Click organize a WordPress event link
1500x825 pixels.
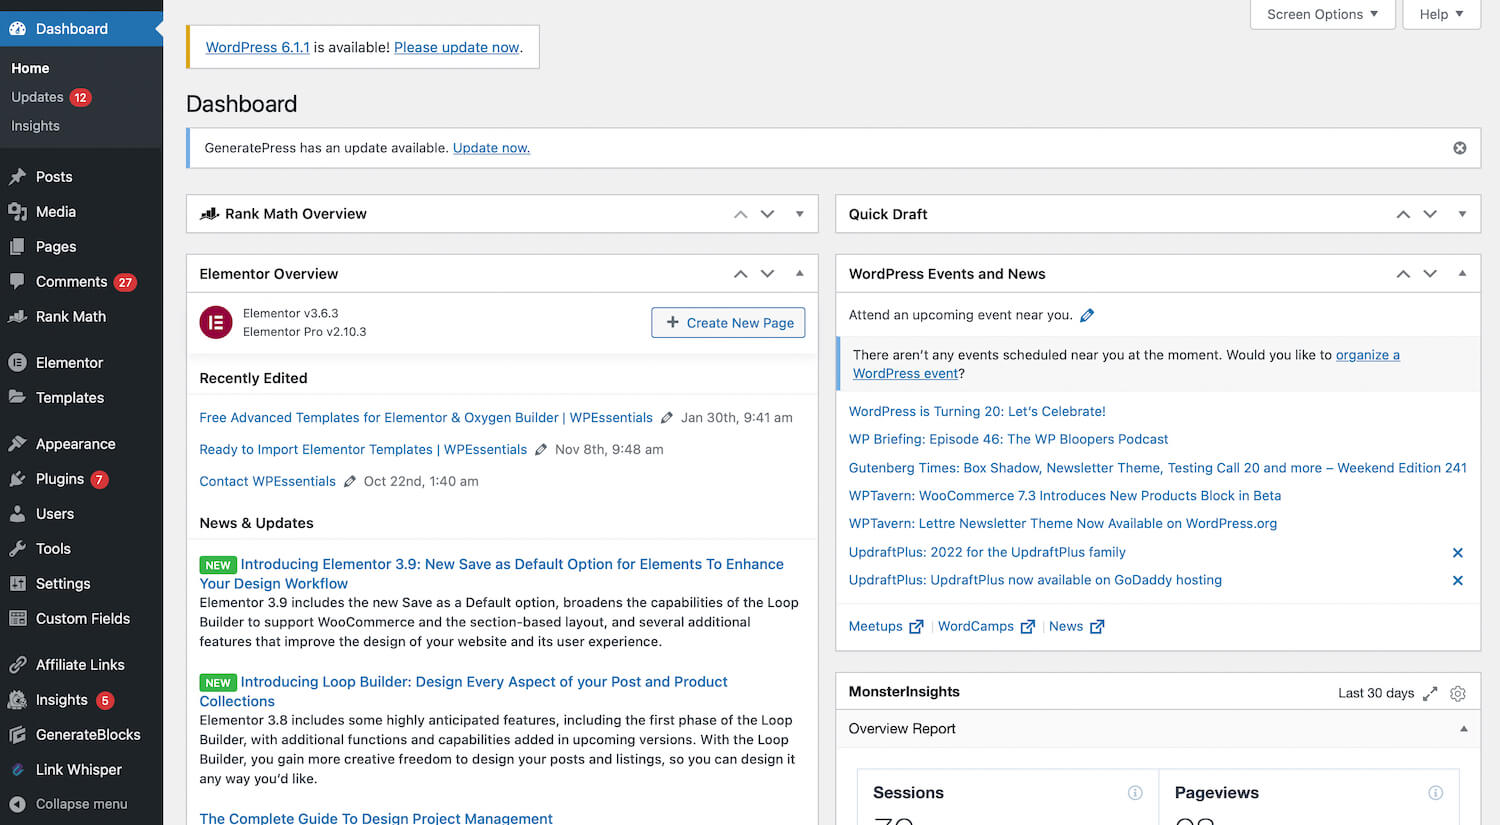[x=1126, y=364]
